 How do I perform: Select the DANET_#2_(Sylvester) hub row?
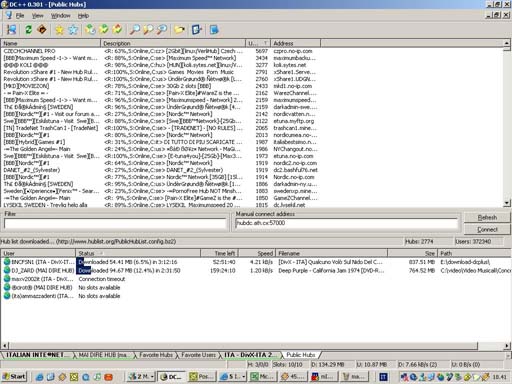(x=160, y=170)
